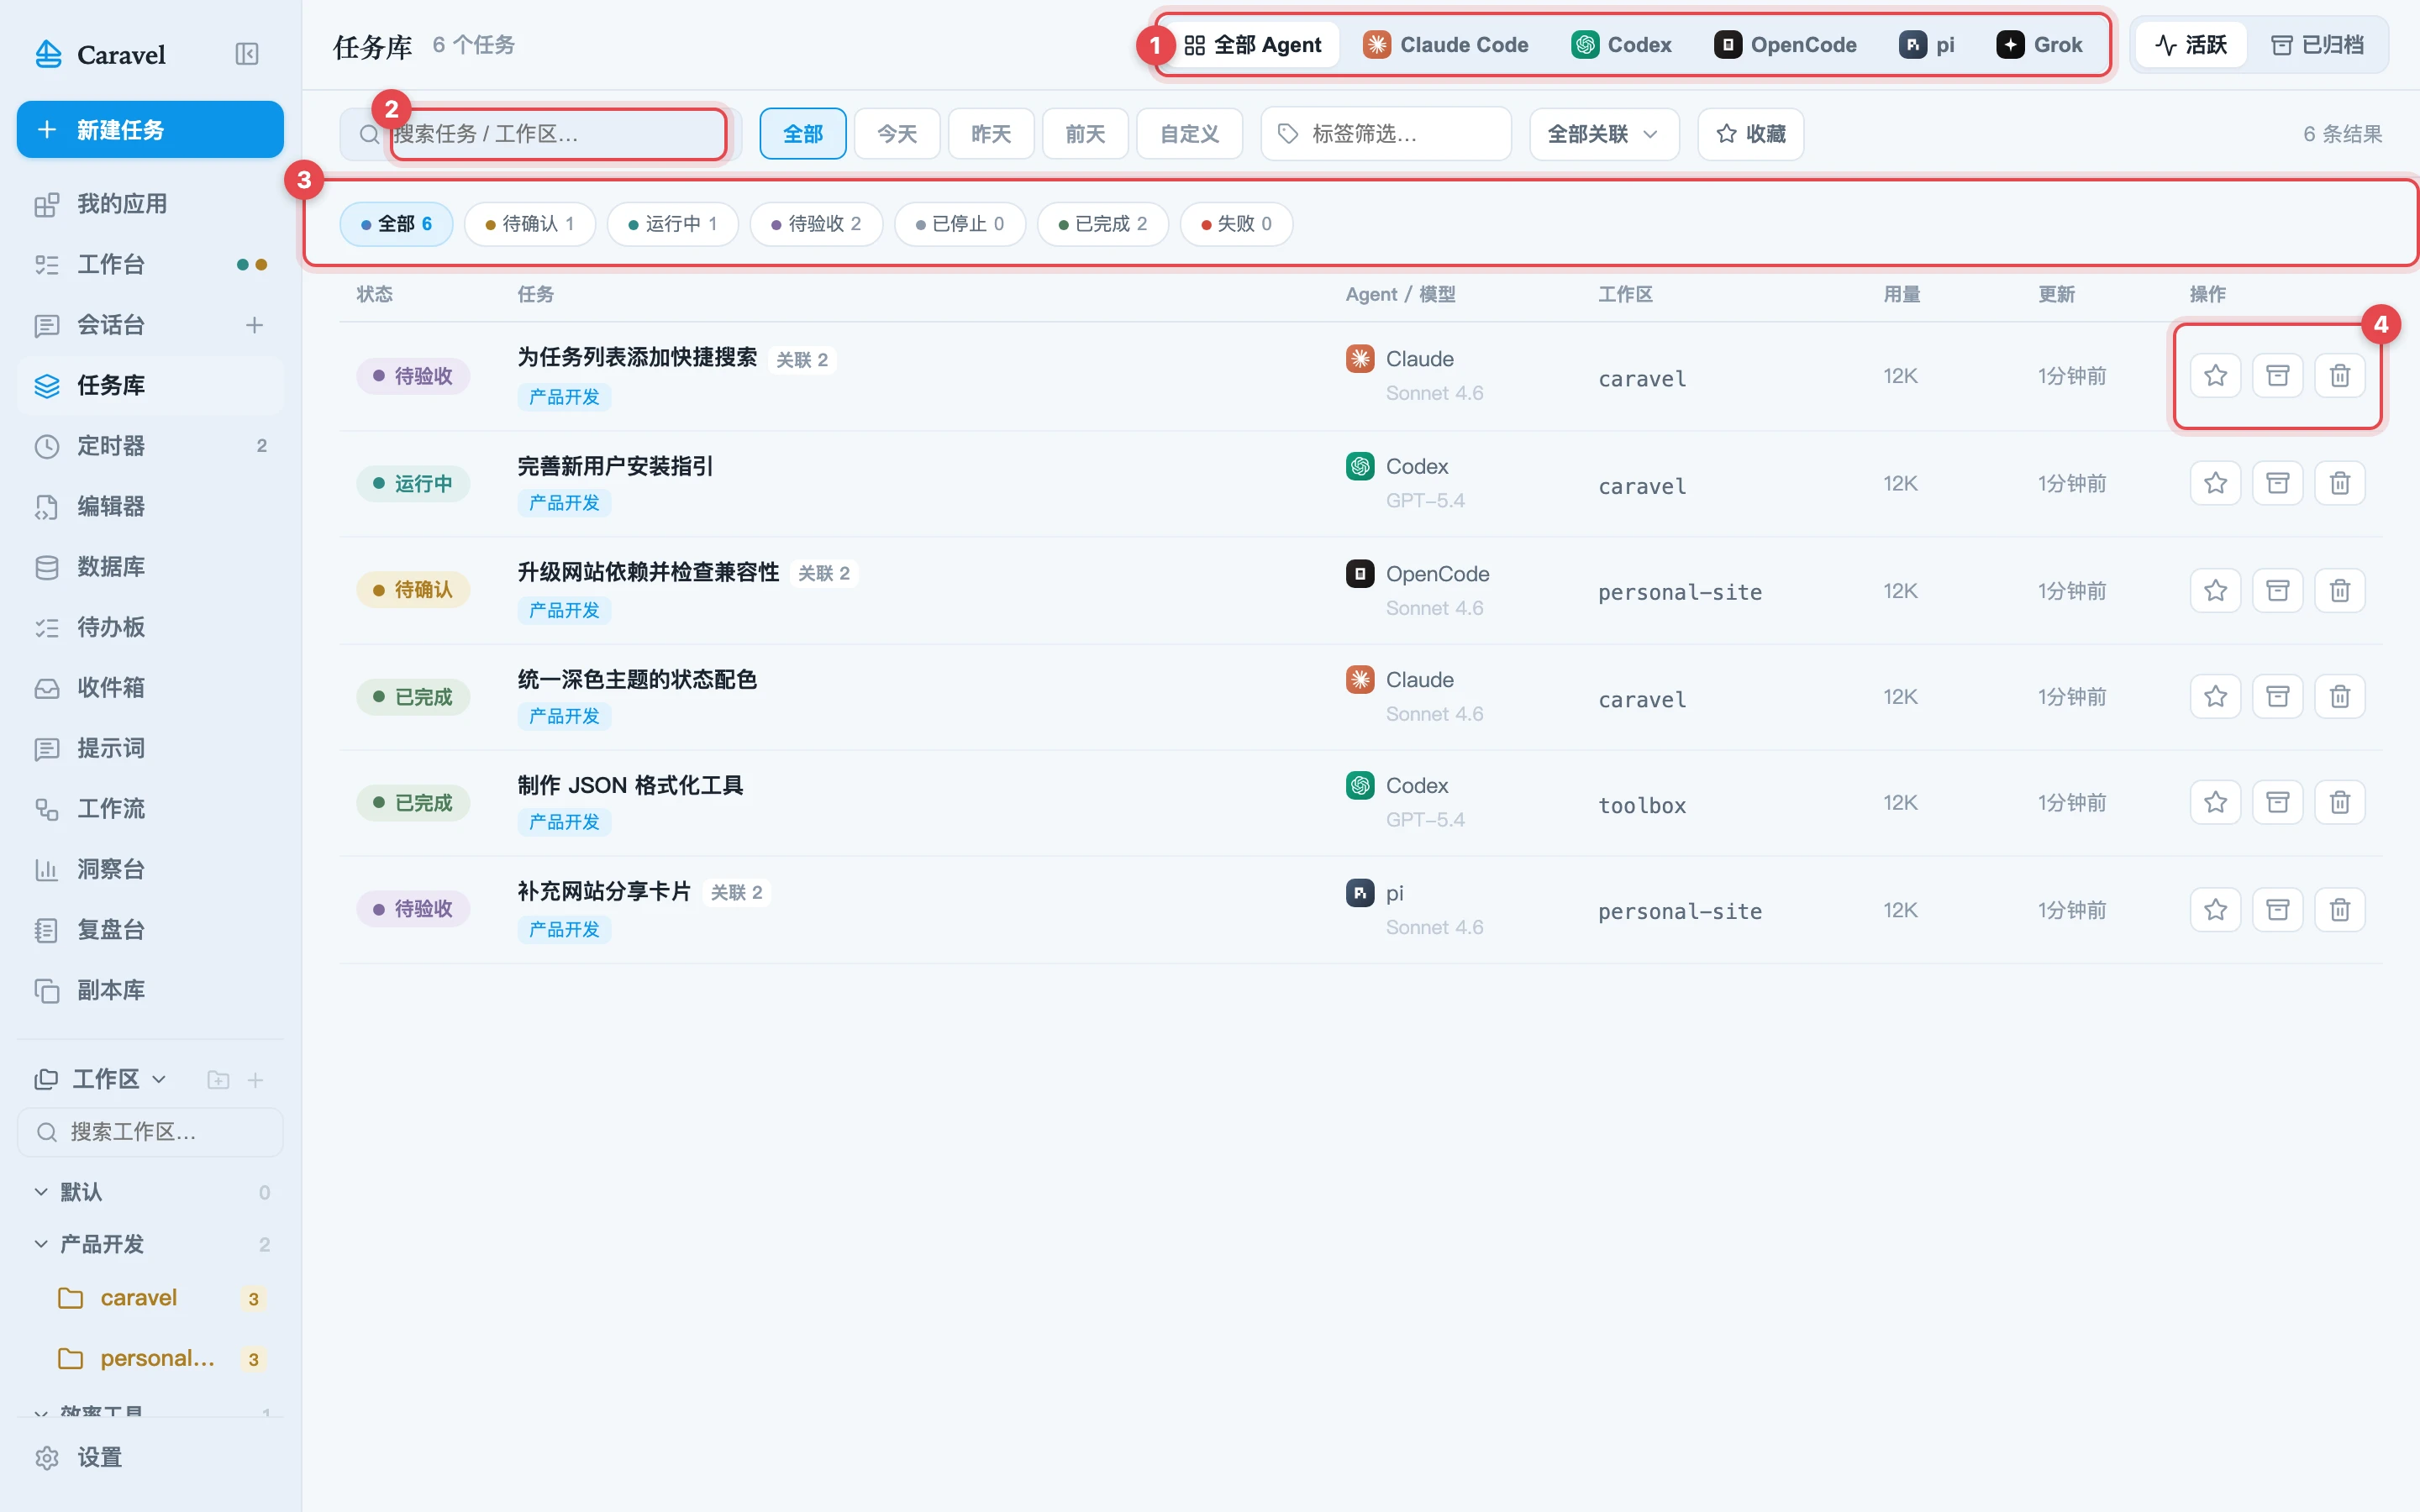The image size is (2420, 1512).
Task: Select the Codex agent tab
Action: (1621, 45)
